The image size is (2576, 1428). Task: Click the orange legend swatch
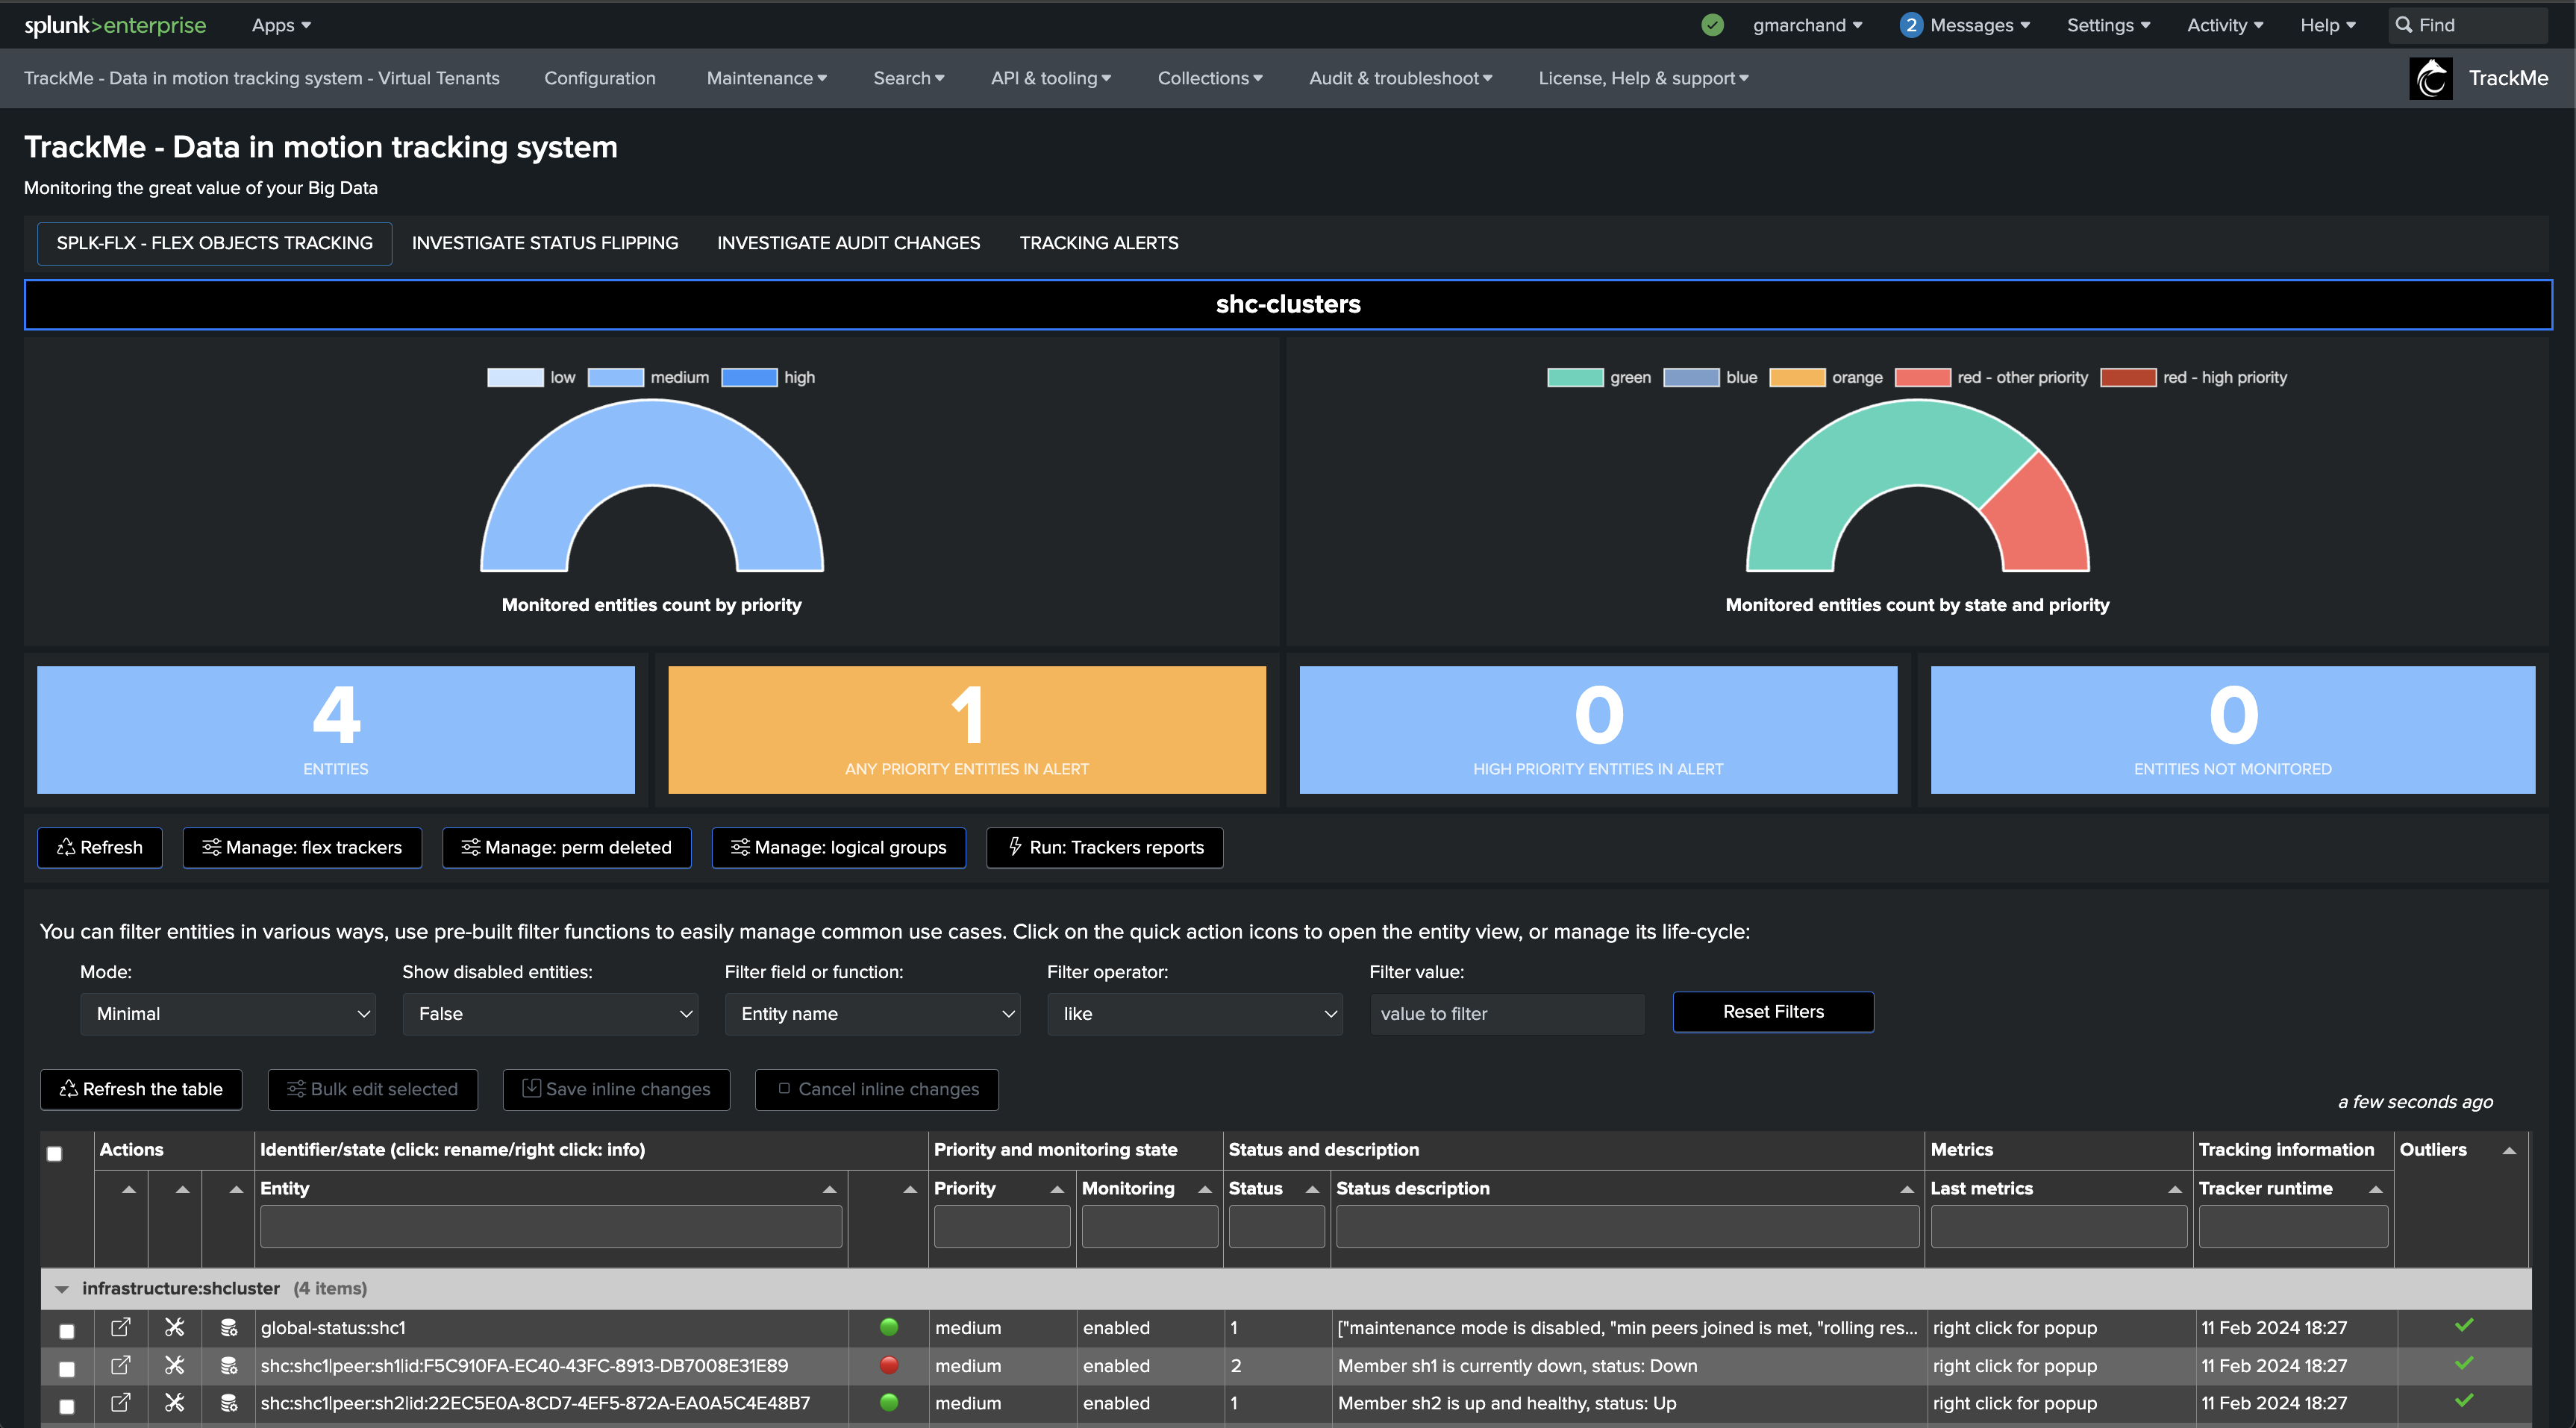1797,377
